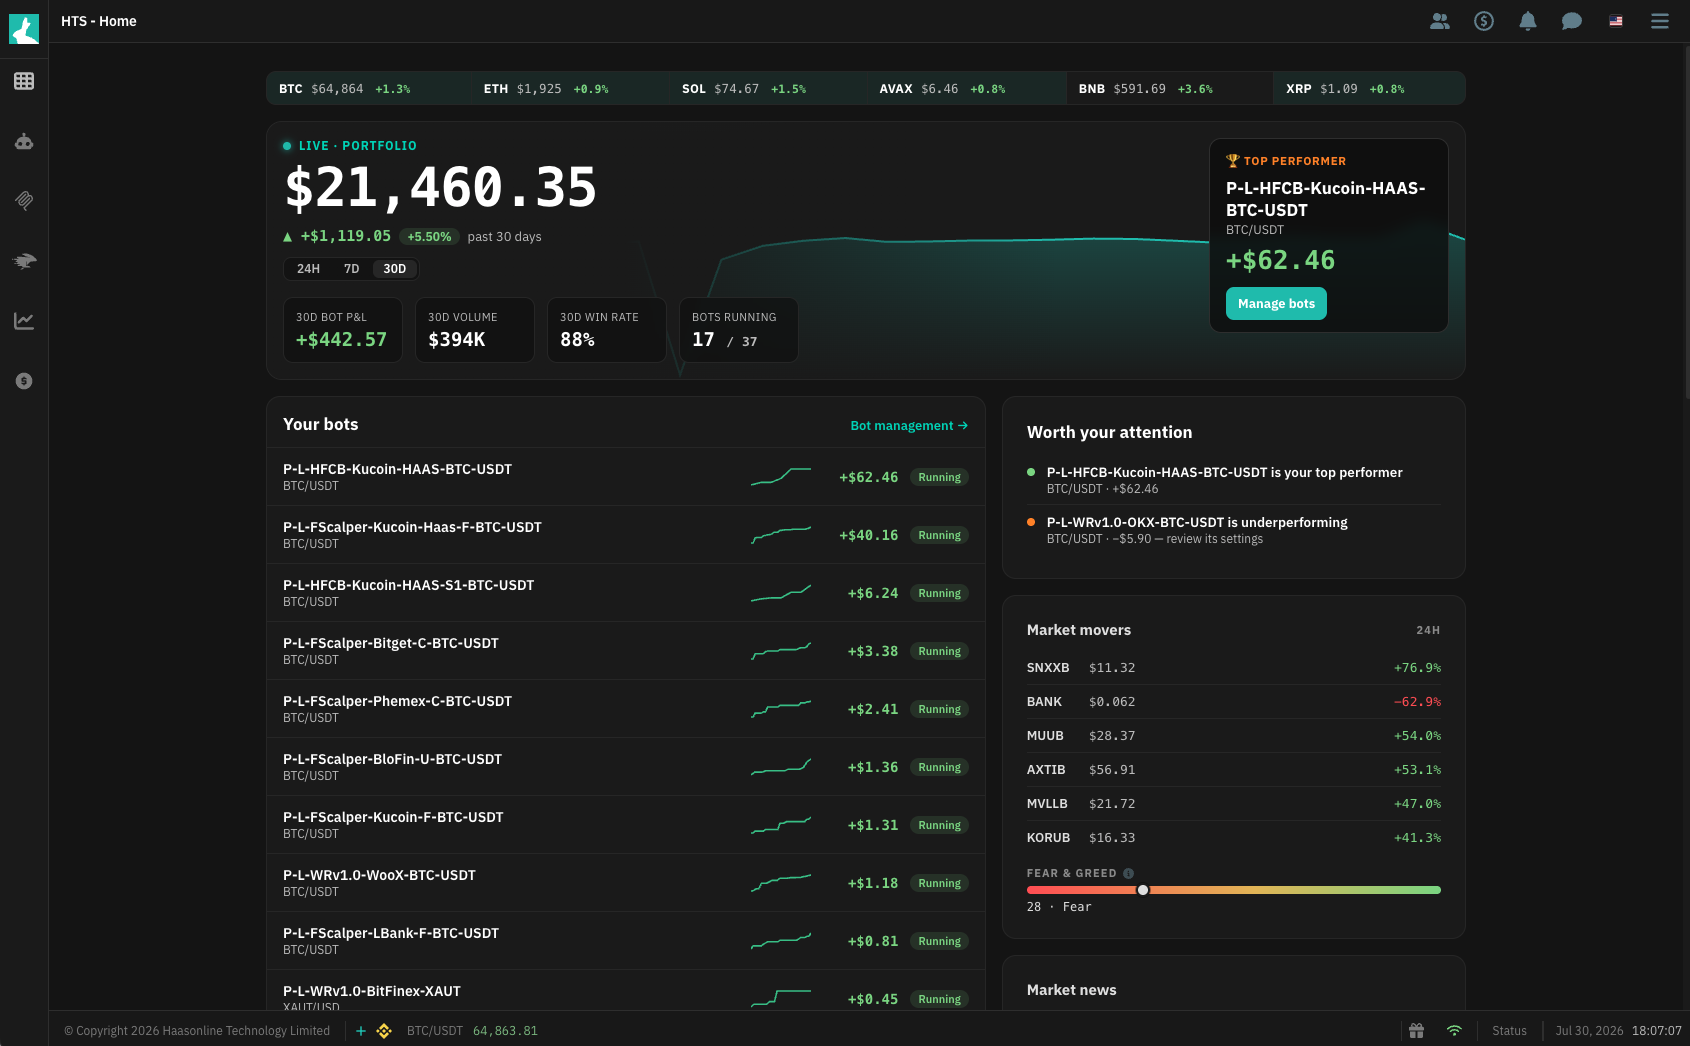Open bot P-L-WRv1.0-WooX-BTC-USDT

click(626, 883)
